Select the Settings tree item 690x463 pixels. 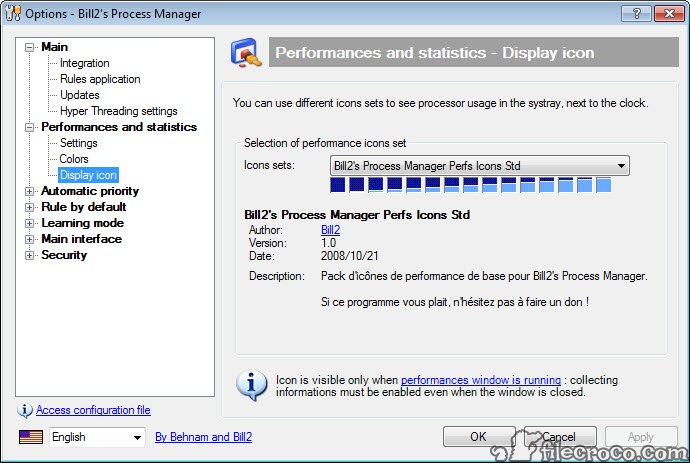[x=78, y=143]
